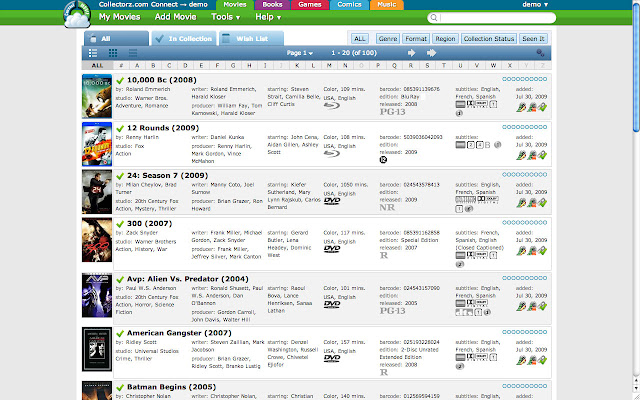Open the demo user dropdown

(535, 4)
